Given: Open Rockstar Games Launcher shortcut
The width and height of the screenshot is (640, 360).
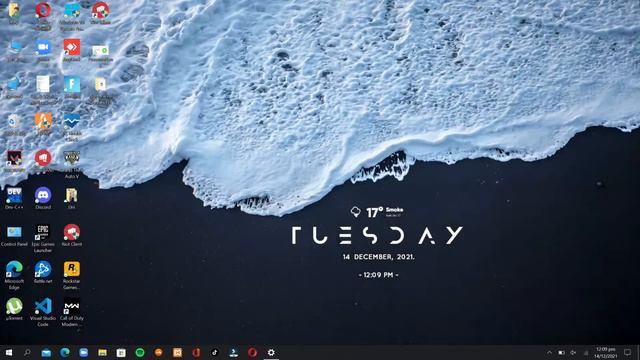Looking at the screenshot, I should (x=72, y=275).
